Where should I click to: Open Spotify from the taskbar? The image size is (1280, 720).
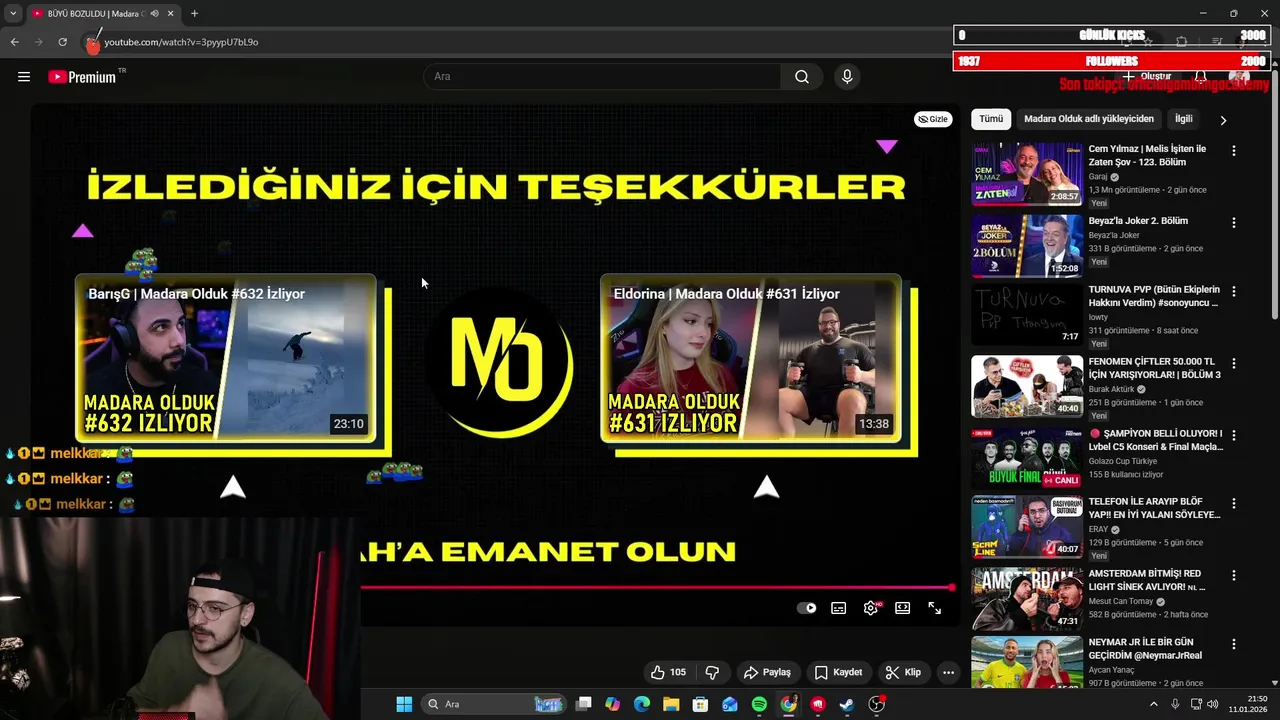click(759, 704)
